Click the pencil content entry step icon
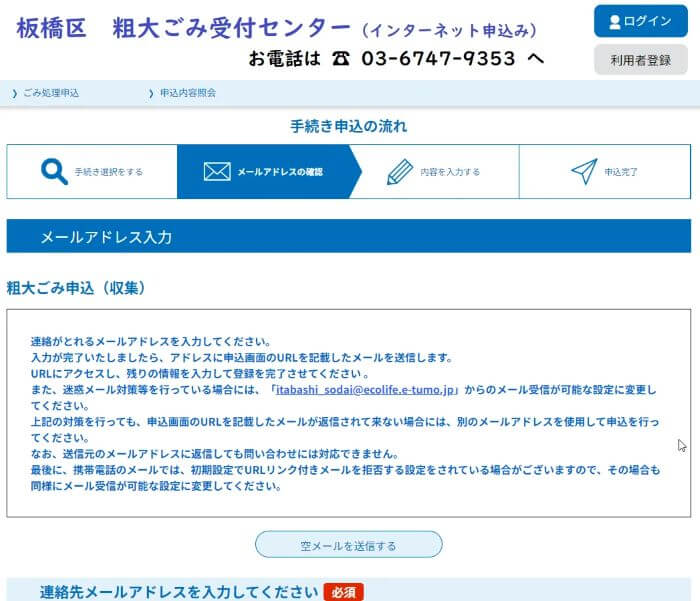This screenshot has height=601, width=700. [400, 171]
